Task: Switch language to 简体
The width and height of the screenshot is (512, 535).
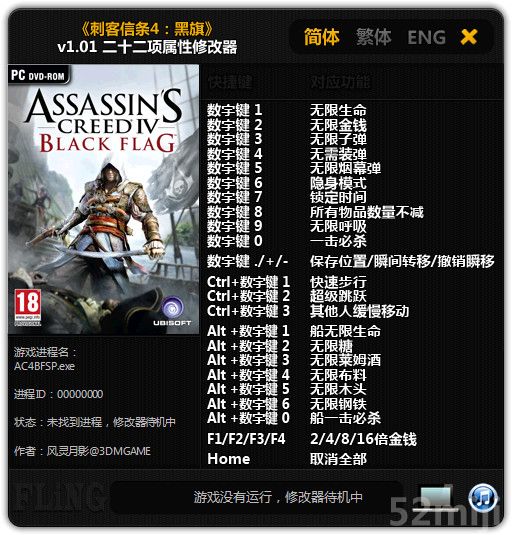Action: coord(322,37)
